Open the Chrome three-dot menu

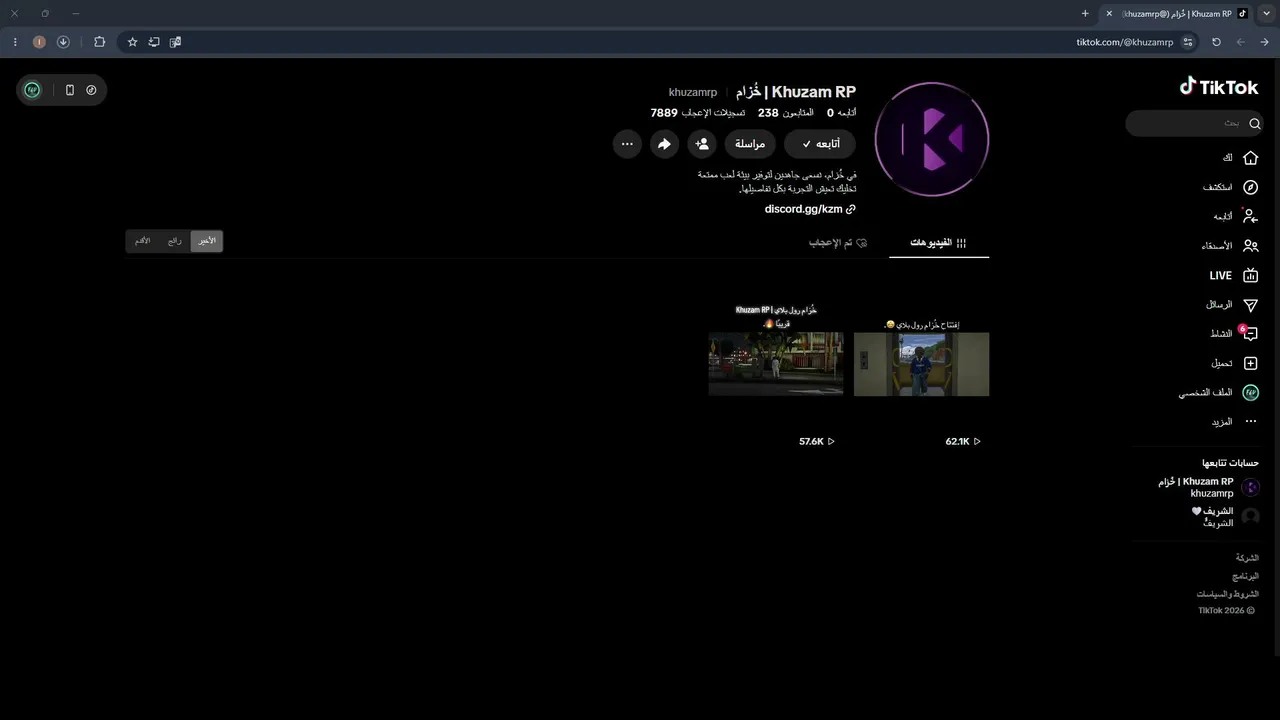[x=15, y=42]
